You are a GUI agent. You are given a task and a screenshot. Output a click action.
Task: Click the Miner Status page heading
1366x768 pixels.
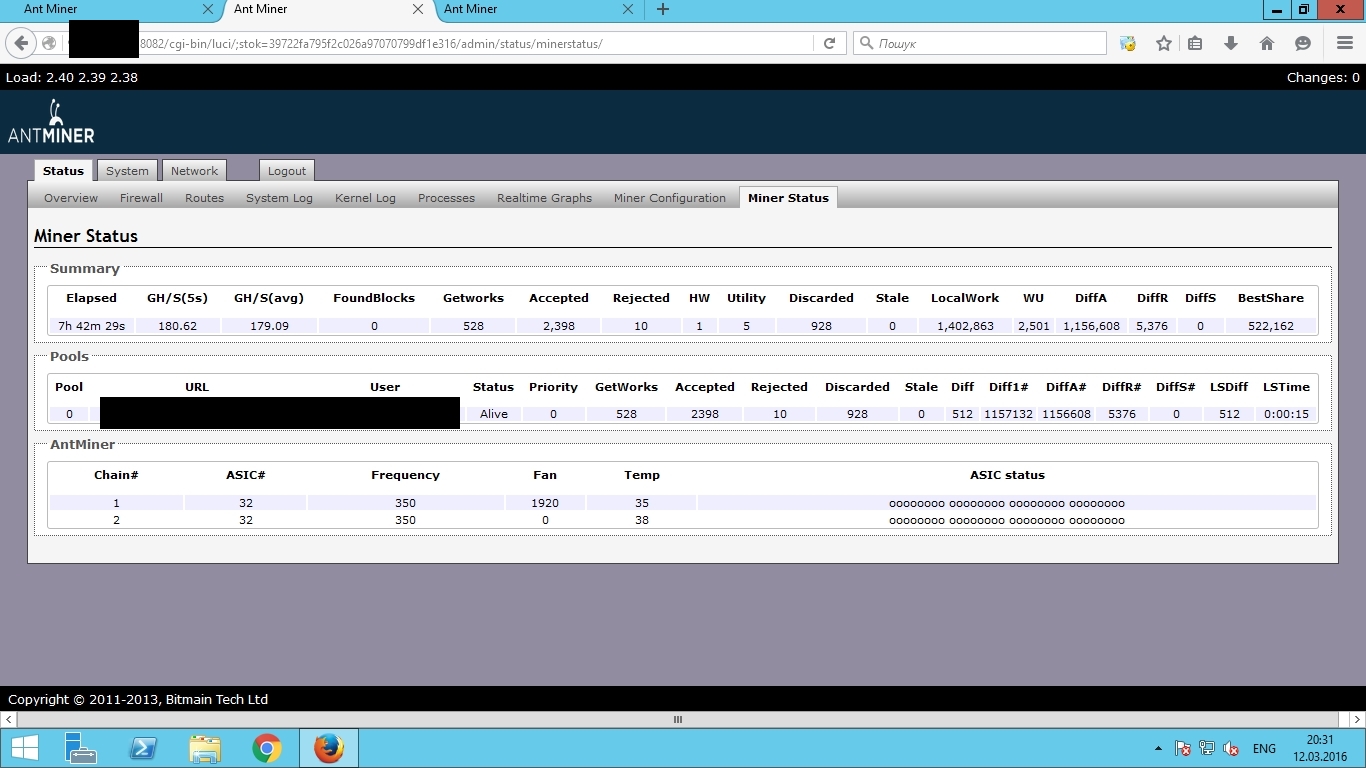86,236
